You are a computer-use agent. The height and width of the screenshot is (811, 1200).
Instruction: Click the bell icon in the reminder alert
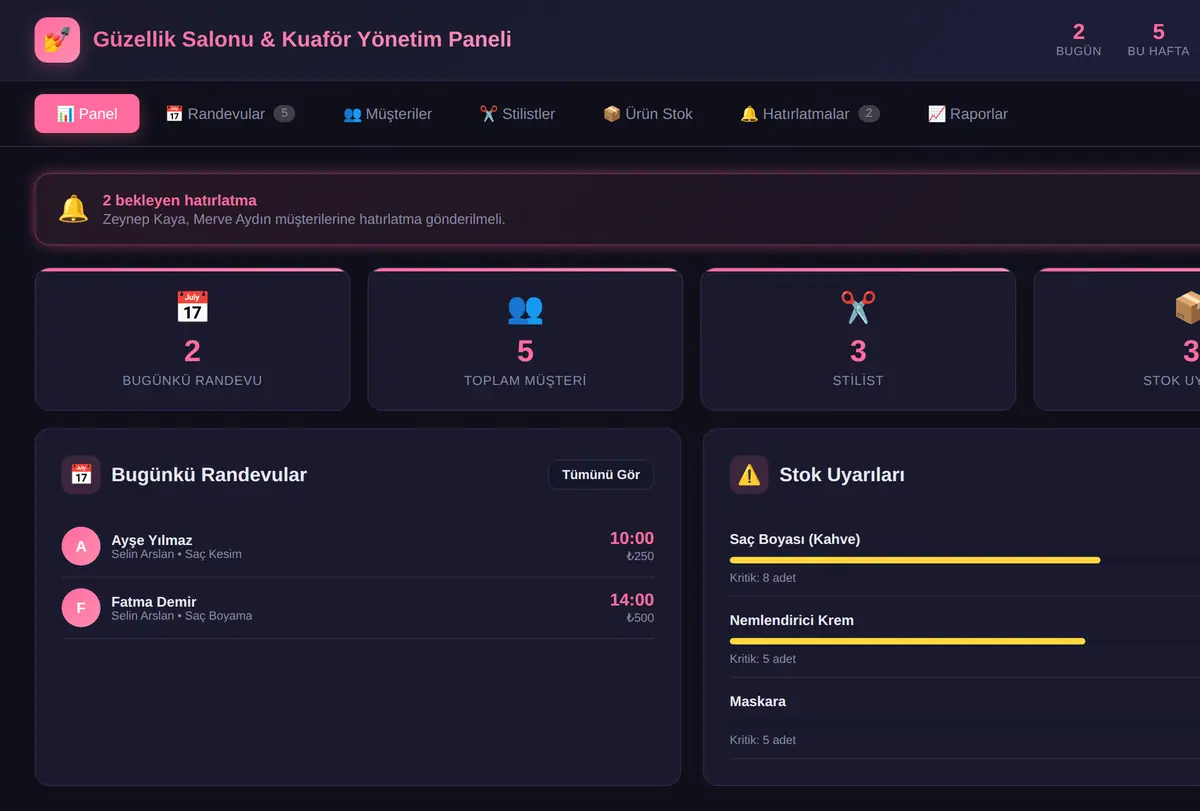[73, 209]
